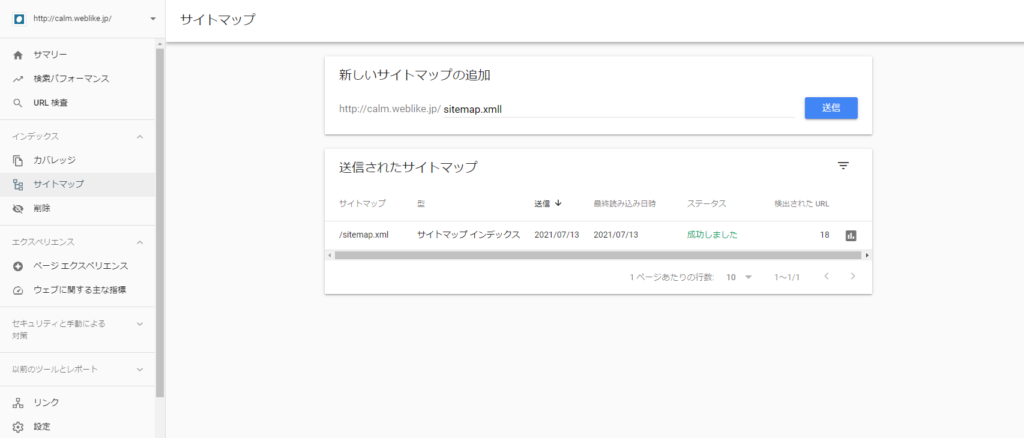Open rows per page dropdown

pyautogui.click(x=739, y=276)
